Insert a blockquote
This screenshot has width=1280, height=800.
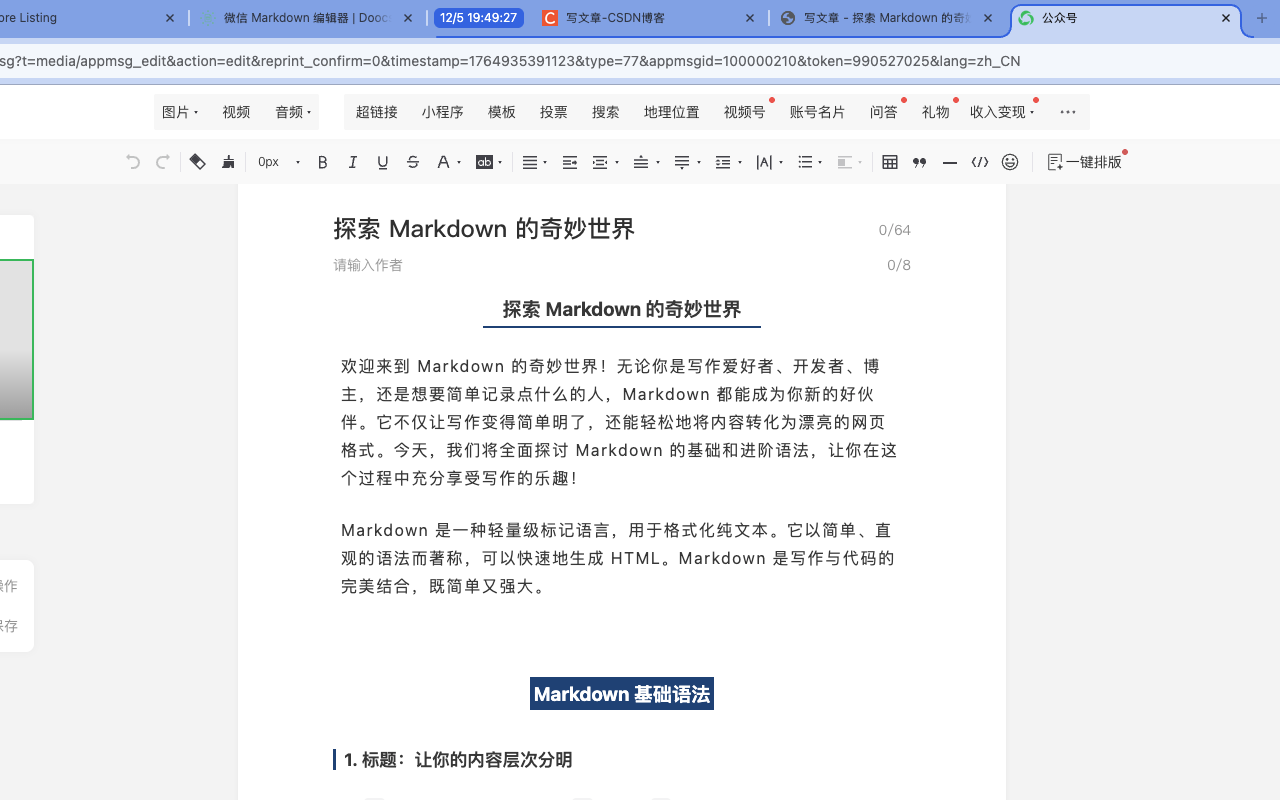919,161
